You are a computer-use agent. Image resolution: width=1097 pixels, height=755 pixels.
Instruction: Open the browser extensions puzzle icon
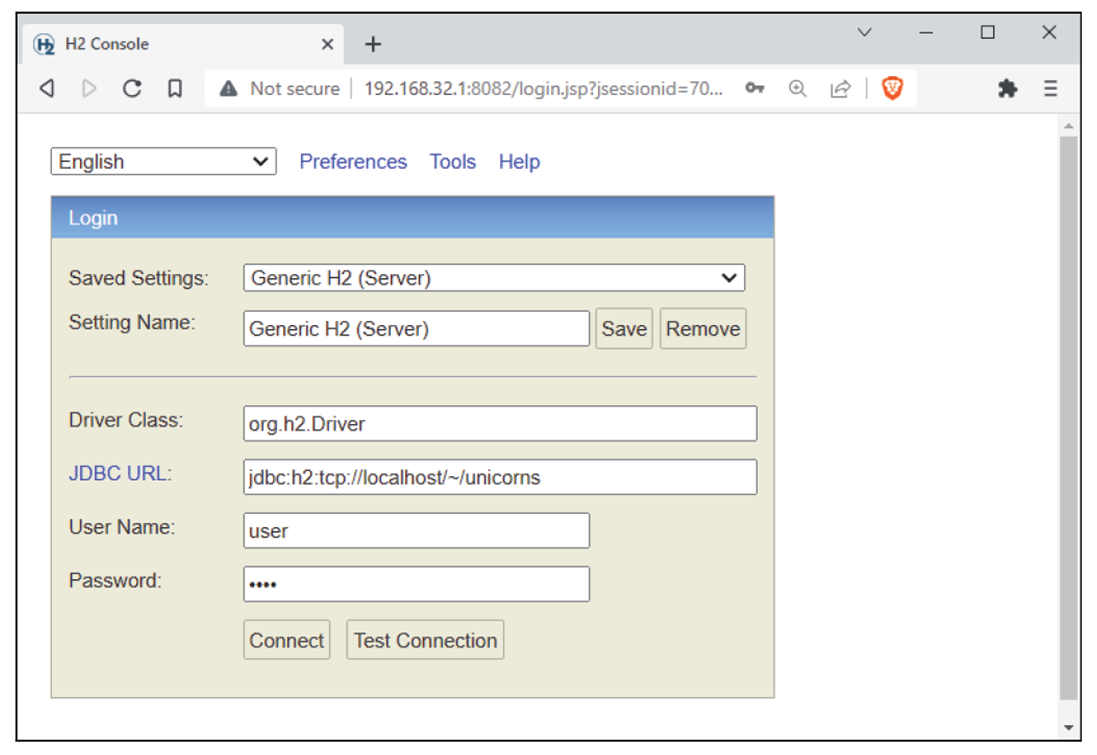(x=1007, y=88)
